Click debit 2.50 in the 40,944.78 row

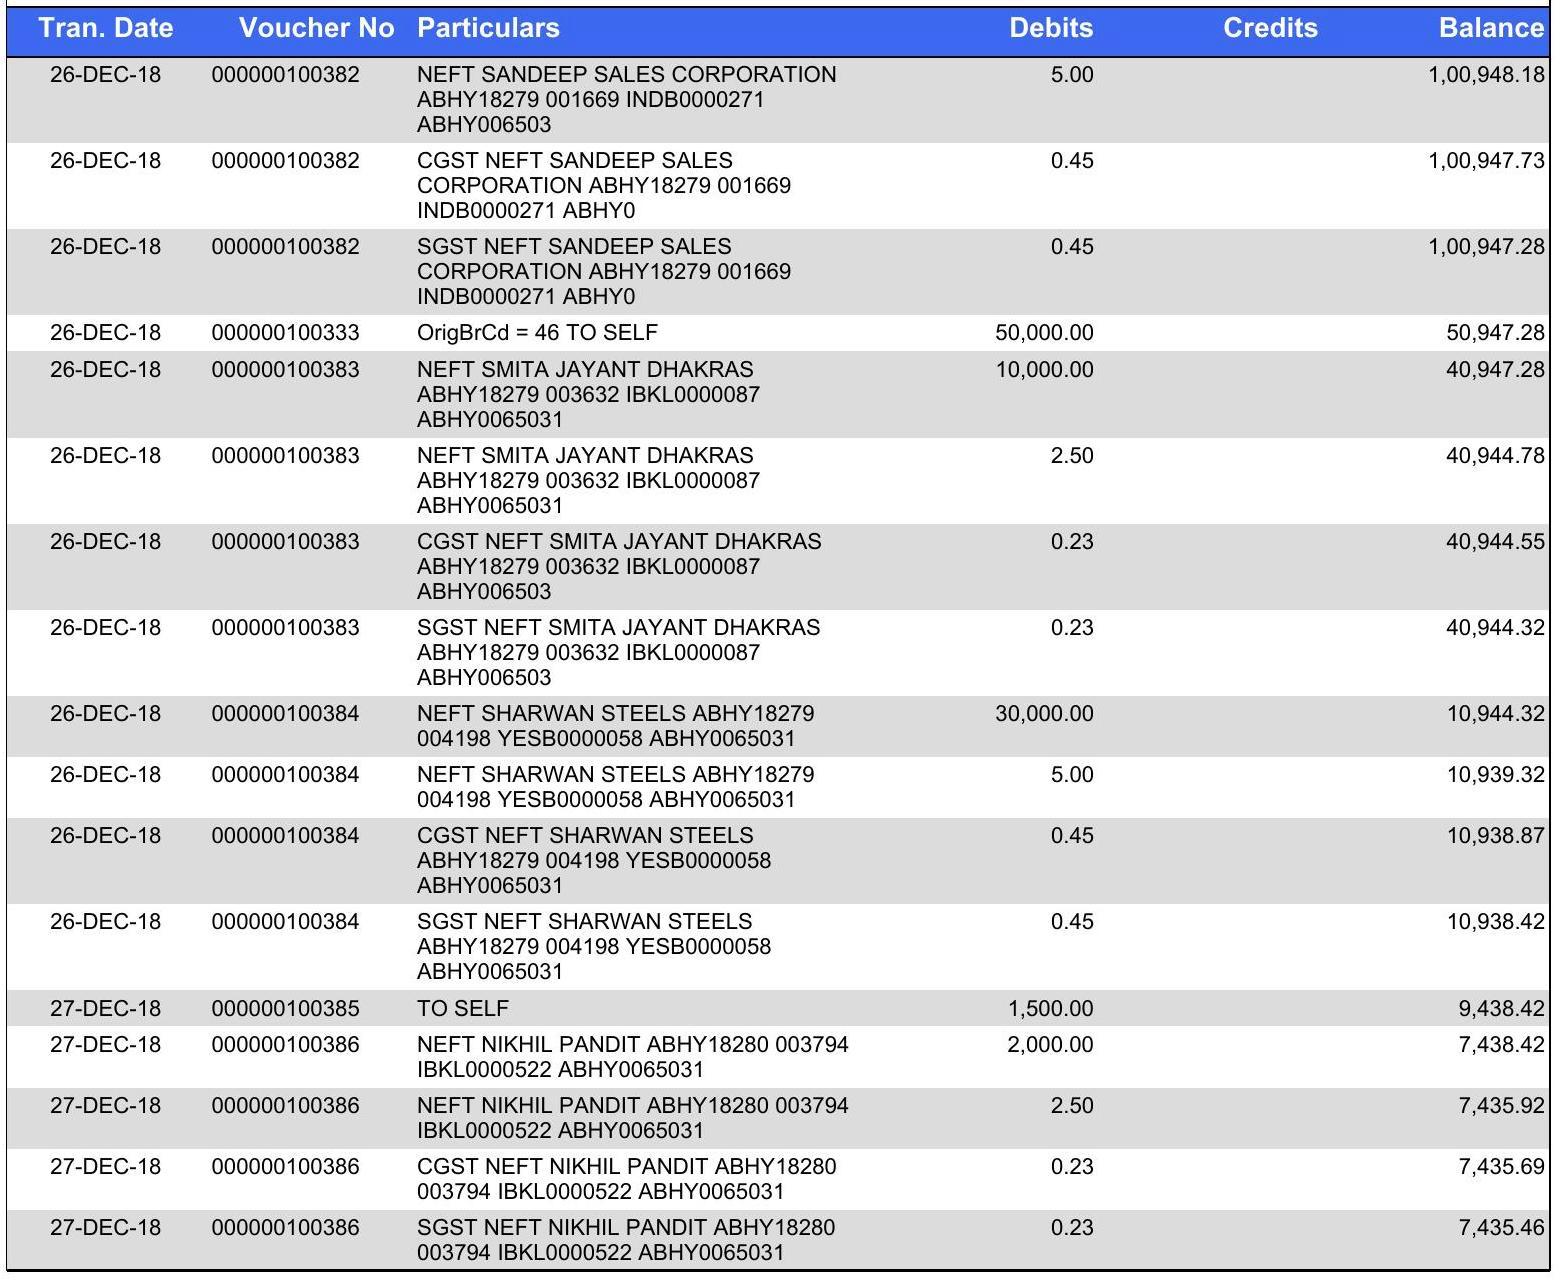point(1072,456)
